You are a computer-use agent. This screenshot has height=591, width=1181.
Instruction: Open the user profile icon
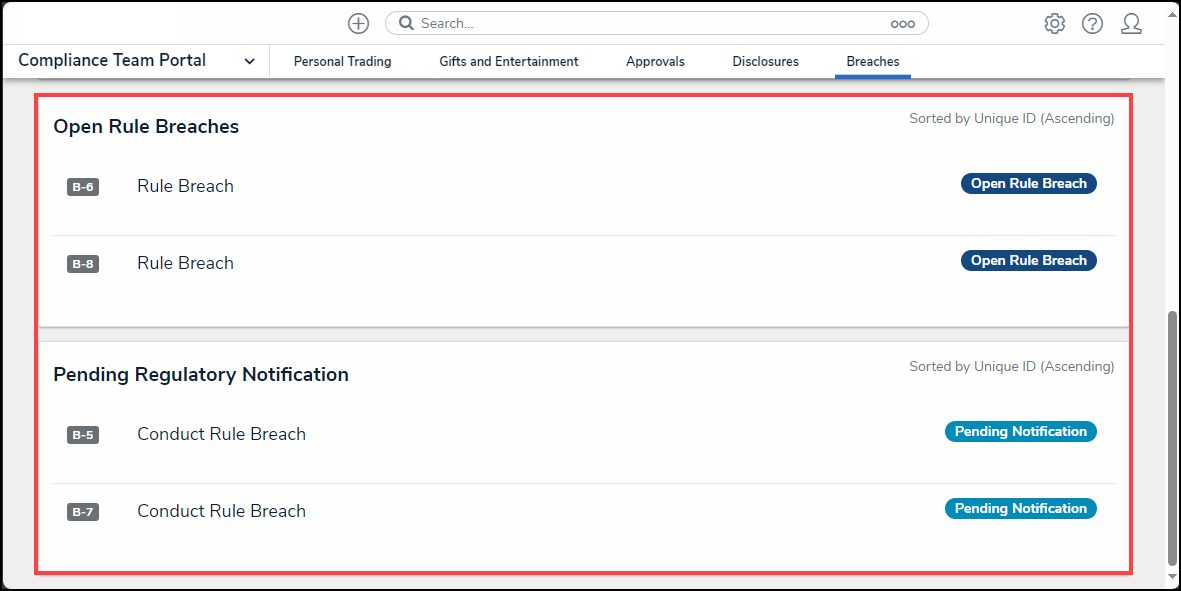(1131, 24)
